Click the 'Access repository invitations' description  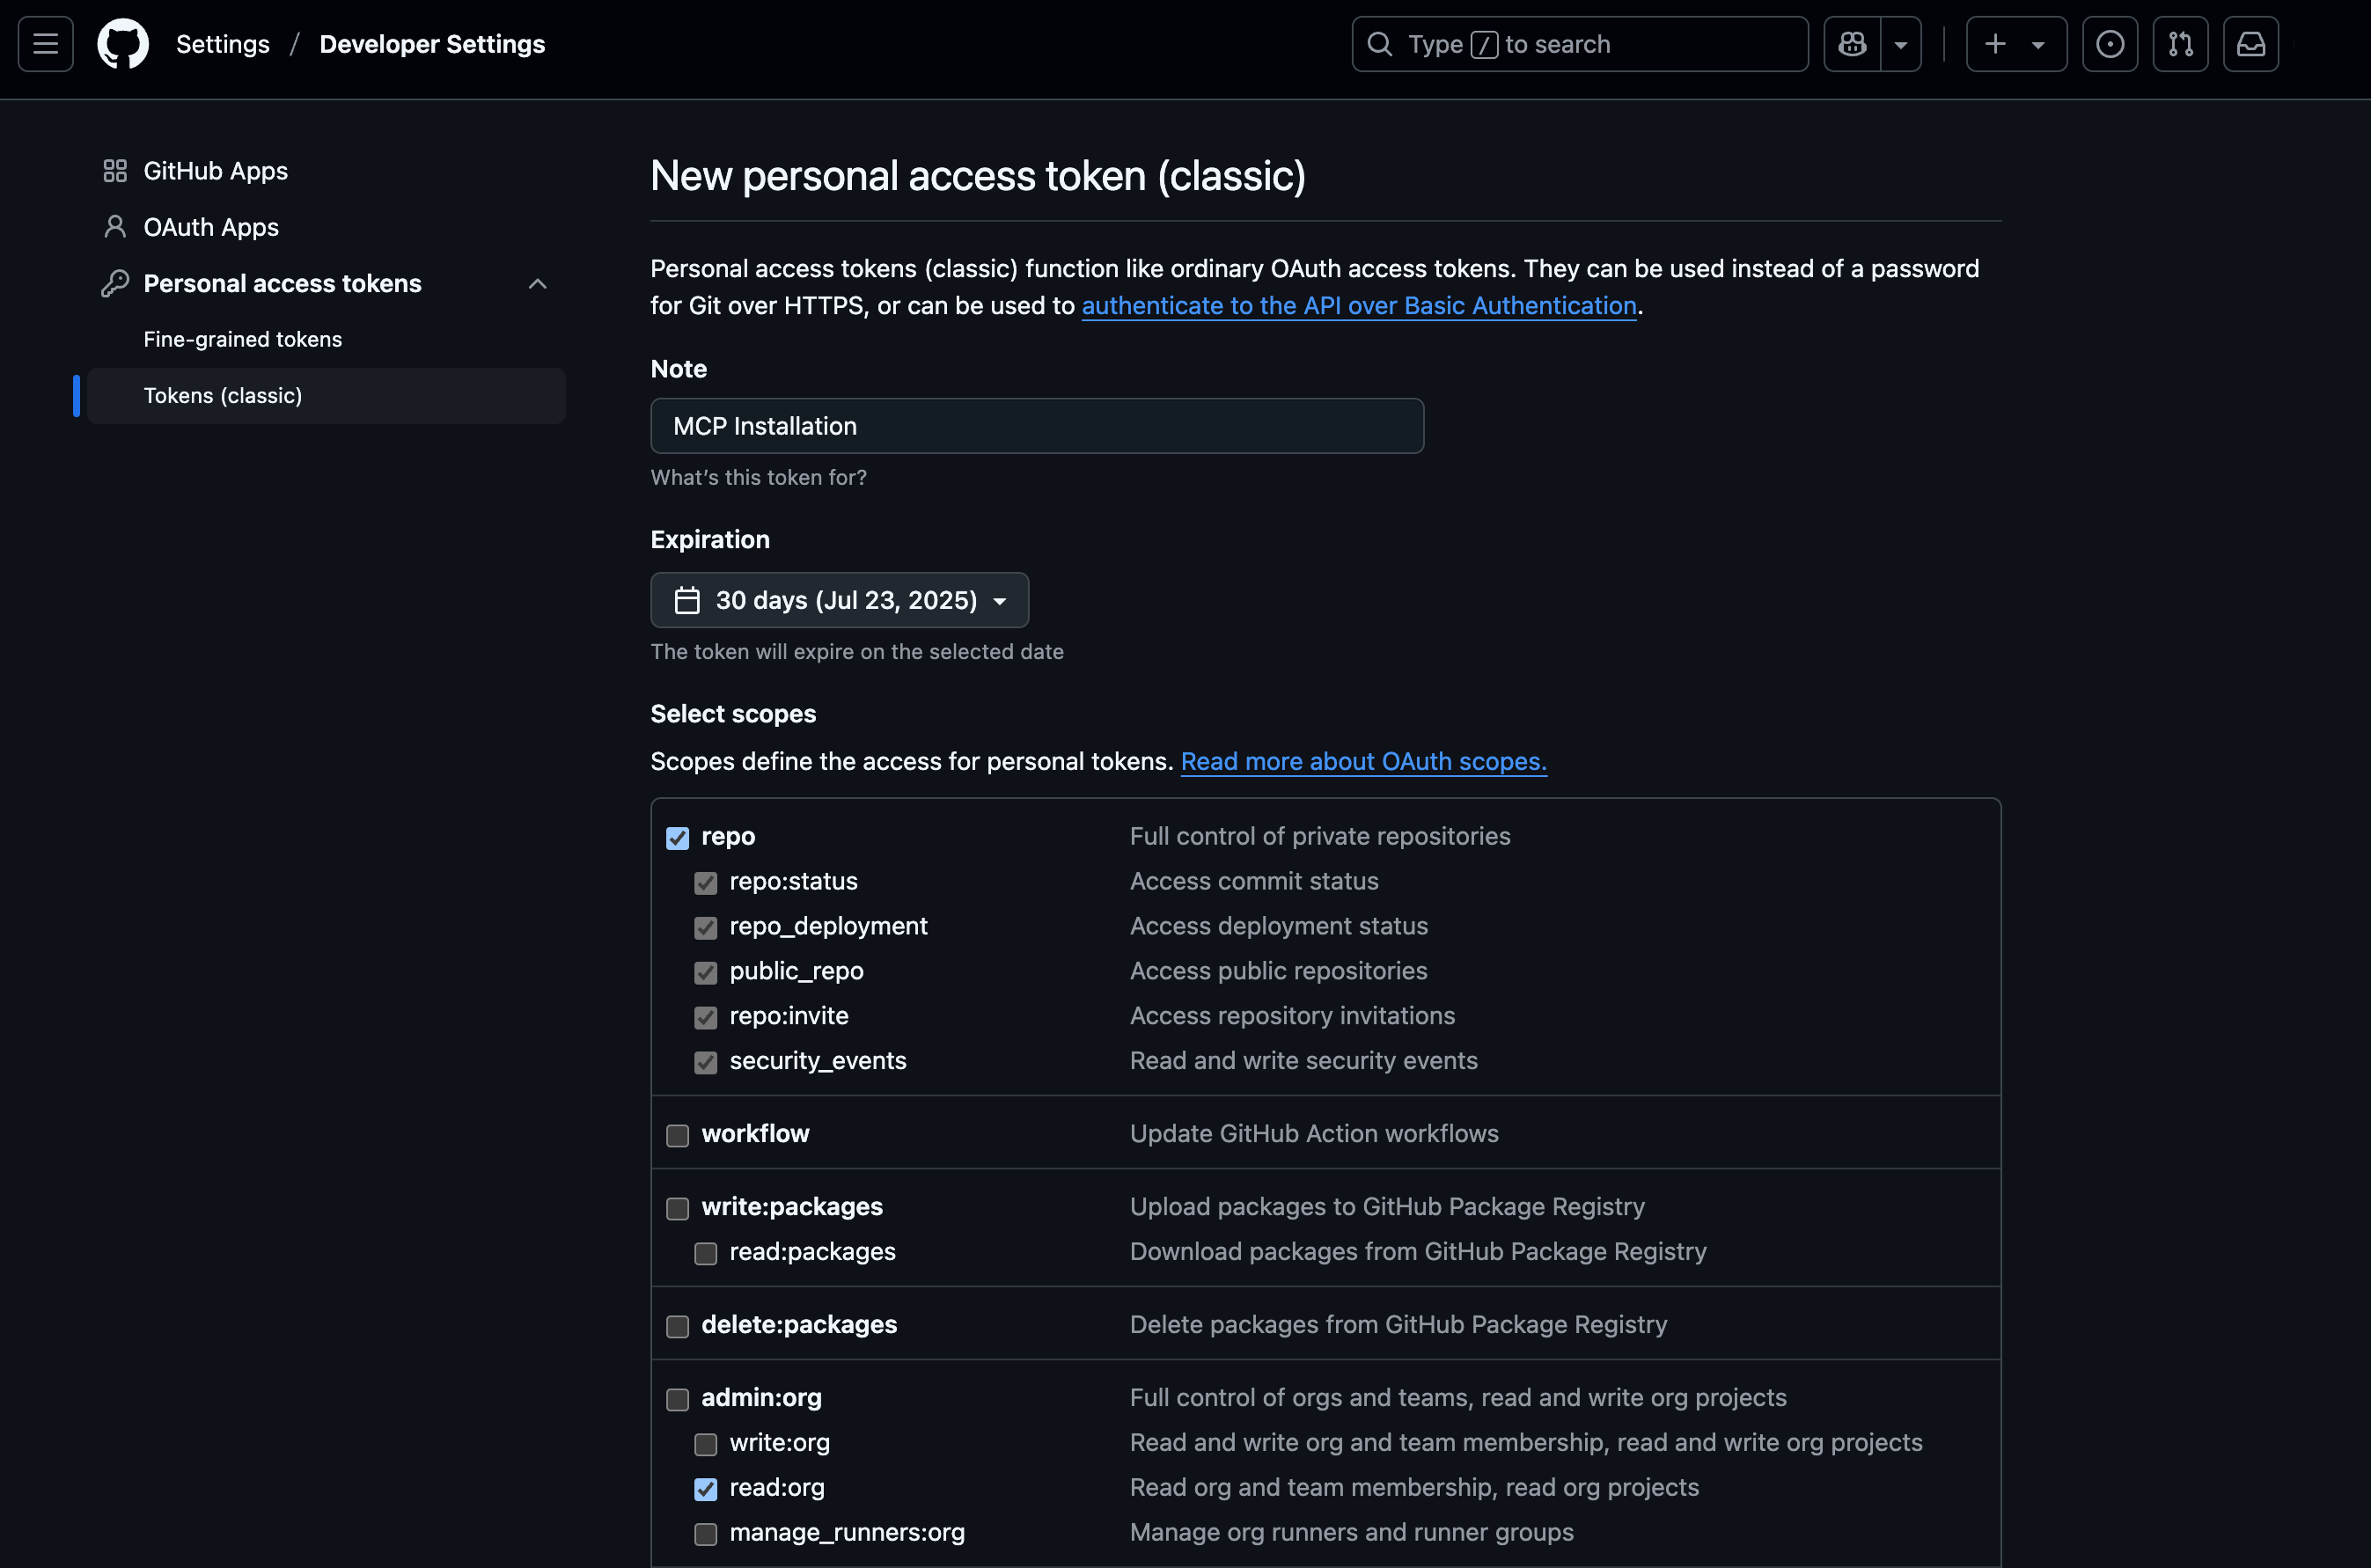[1293, 1015]
